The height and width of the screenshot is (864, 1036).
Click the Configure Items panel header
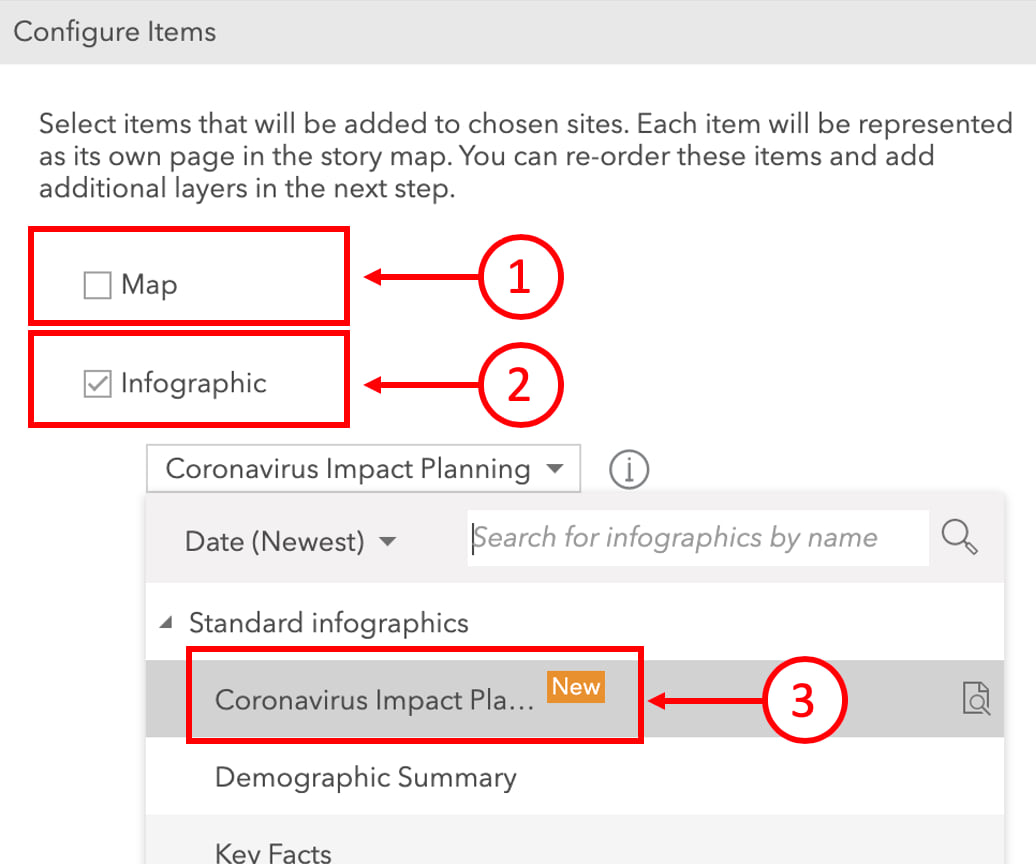click(115, 32)
